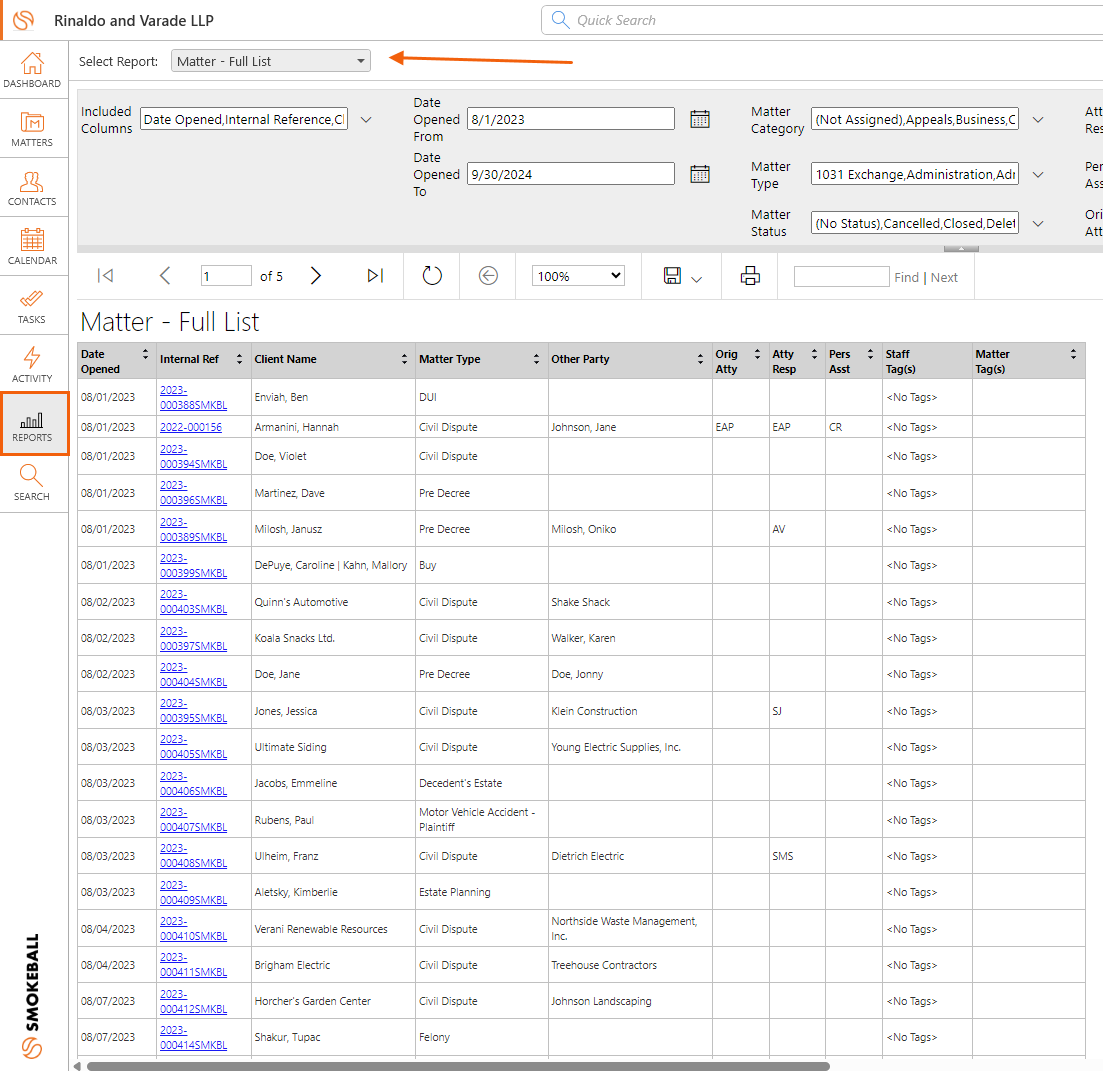The image size is (1103, 1071).
Task: Open the zoom level dropdown
Action: click(x=578, y=276)
